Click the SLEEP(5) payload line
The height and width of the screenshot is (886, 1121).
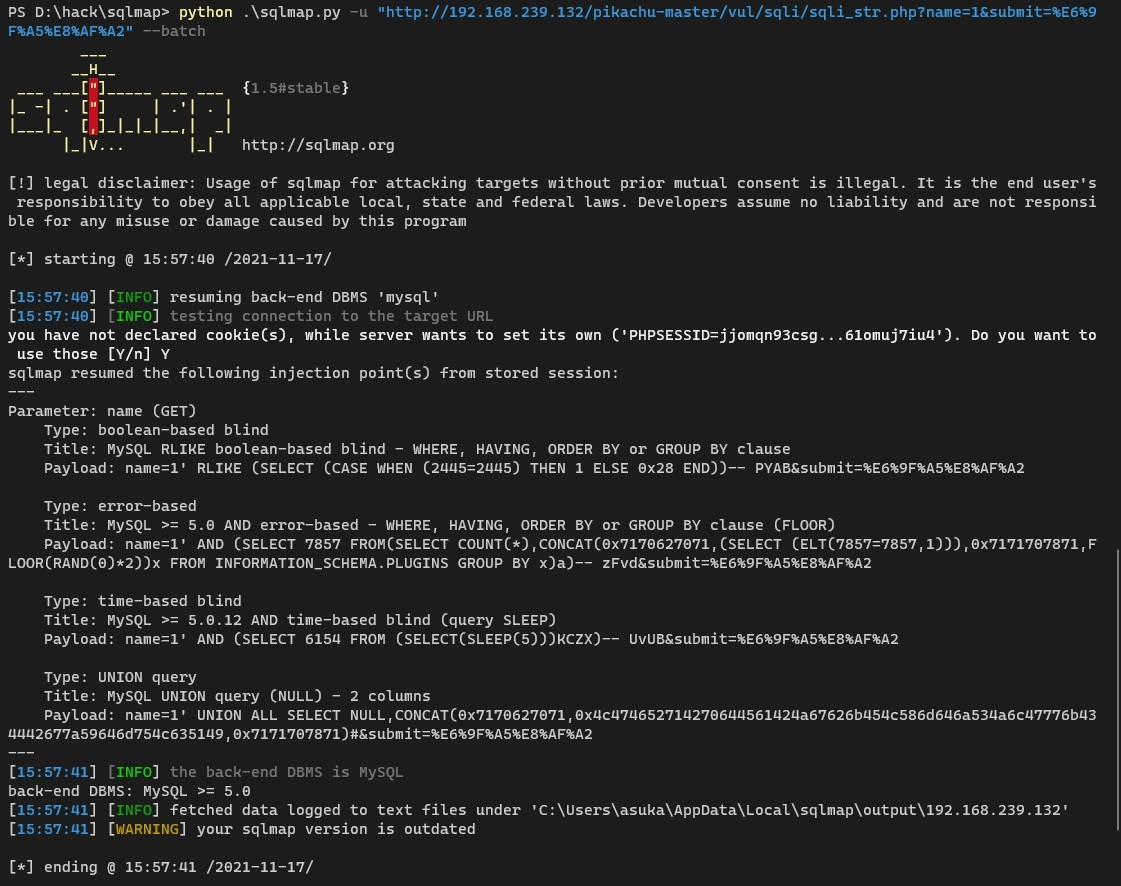[x=471, y=639]
